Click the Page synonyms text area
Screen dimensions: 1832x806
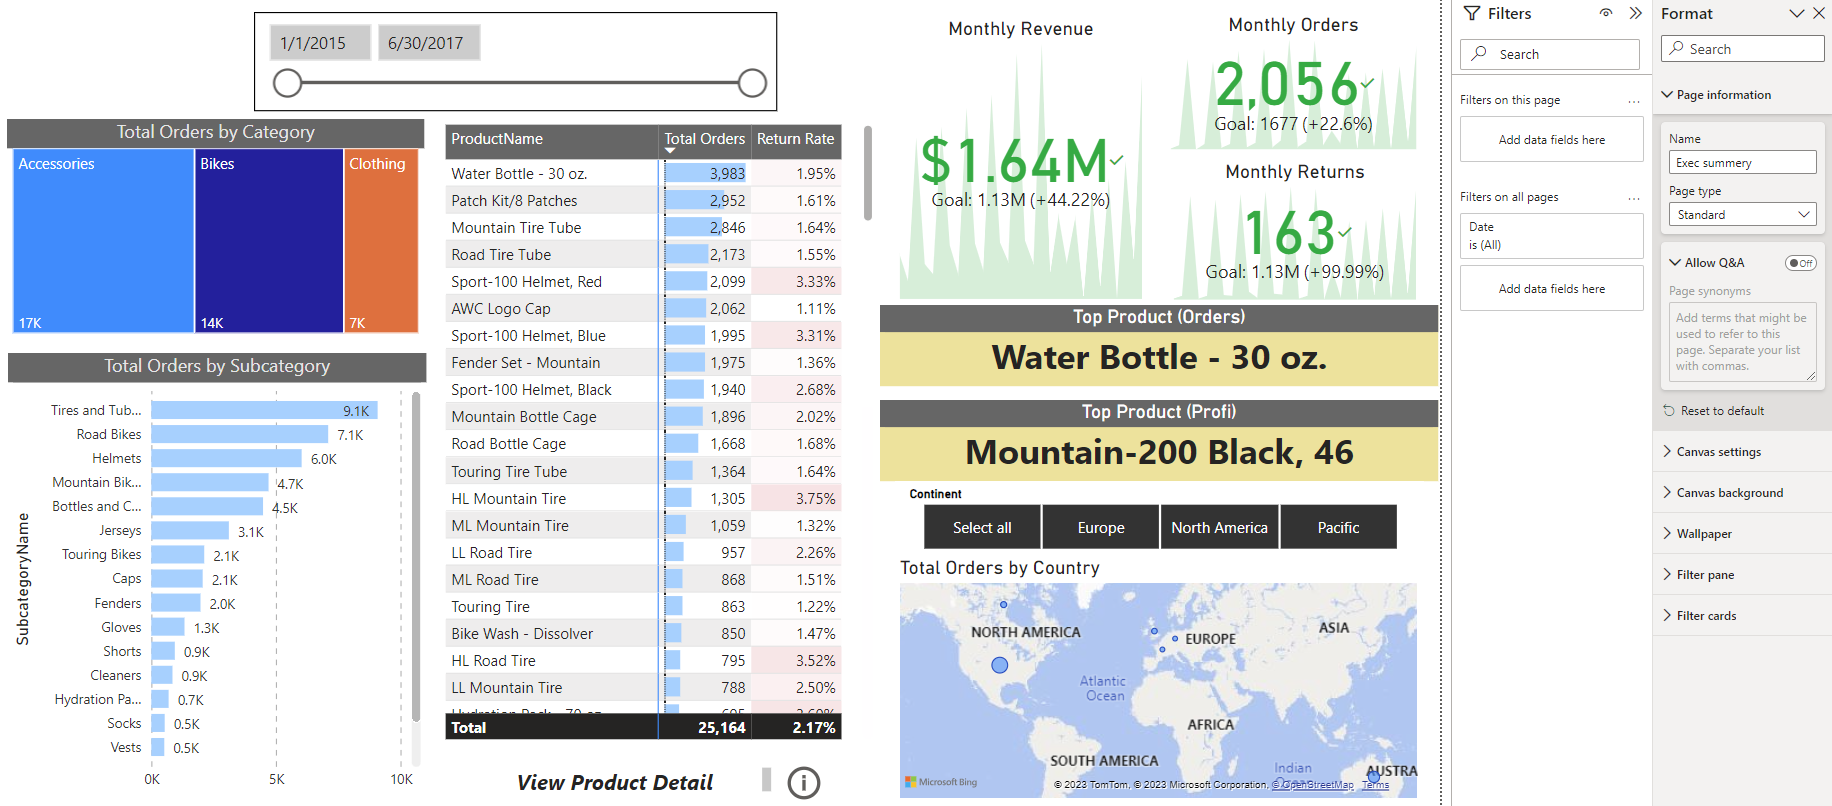1742,342
